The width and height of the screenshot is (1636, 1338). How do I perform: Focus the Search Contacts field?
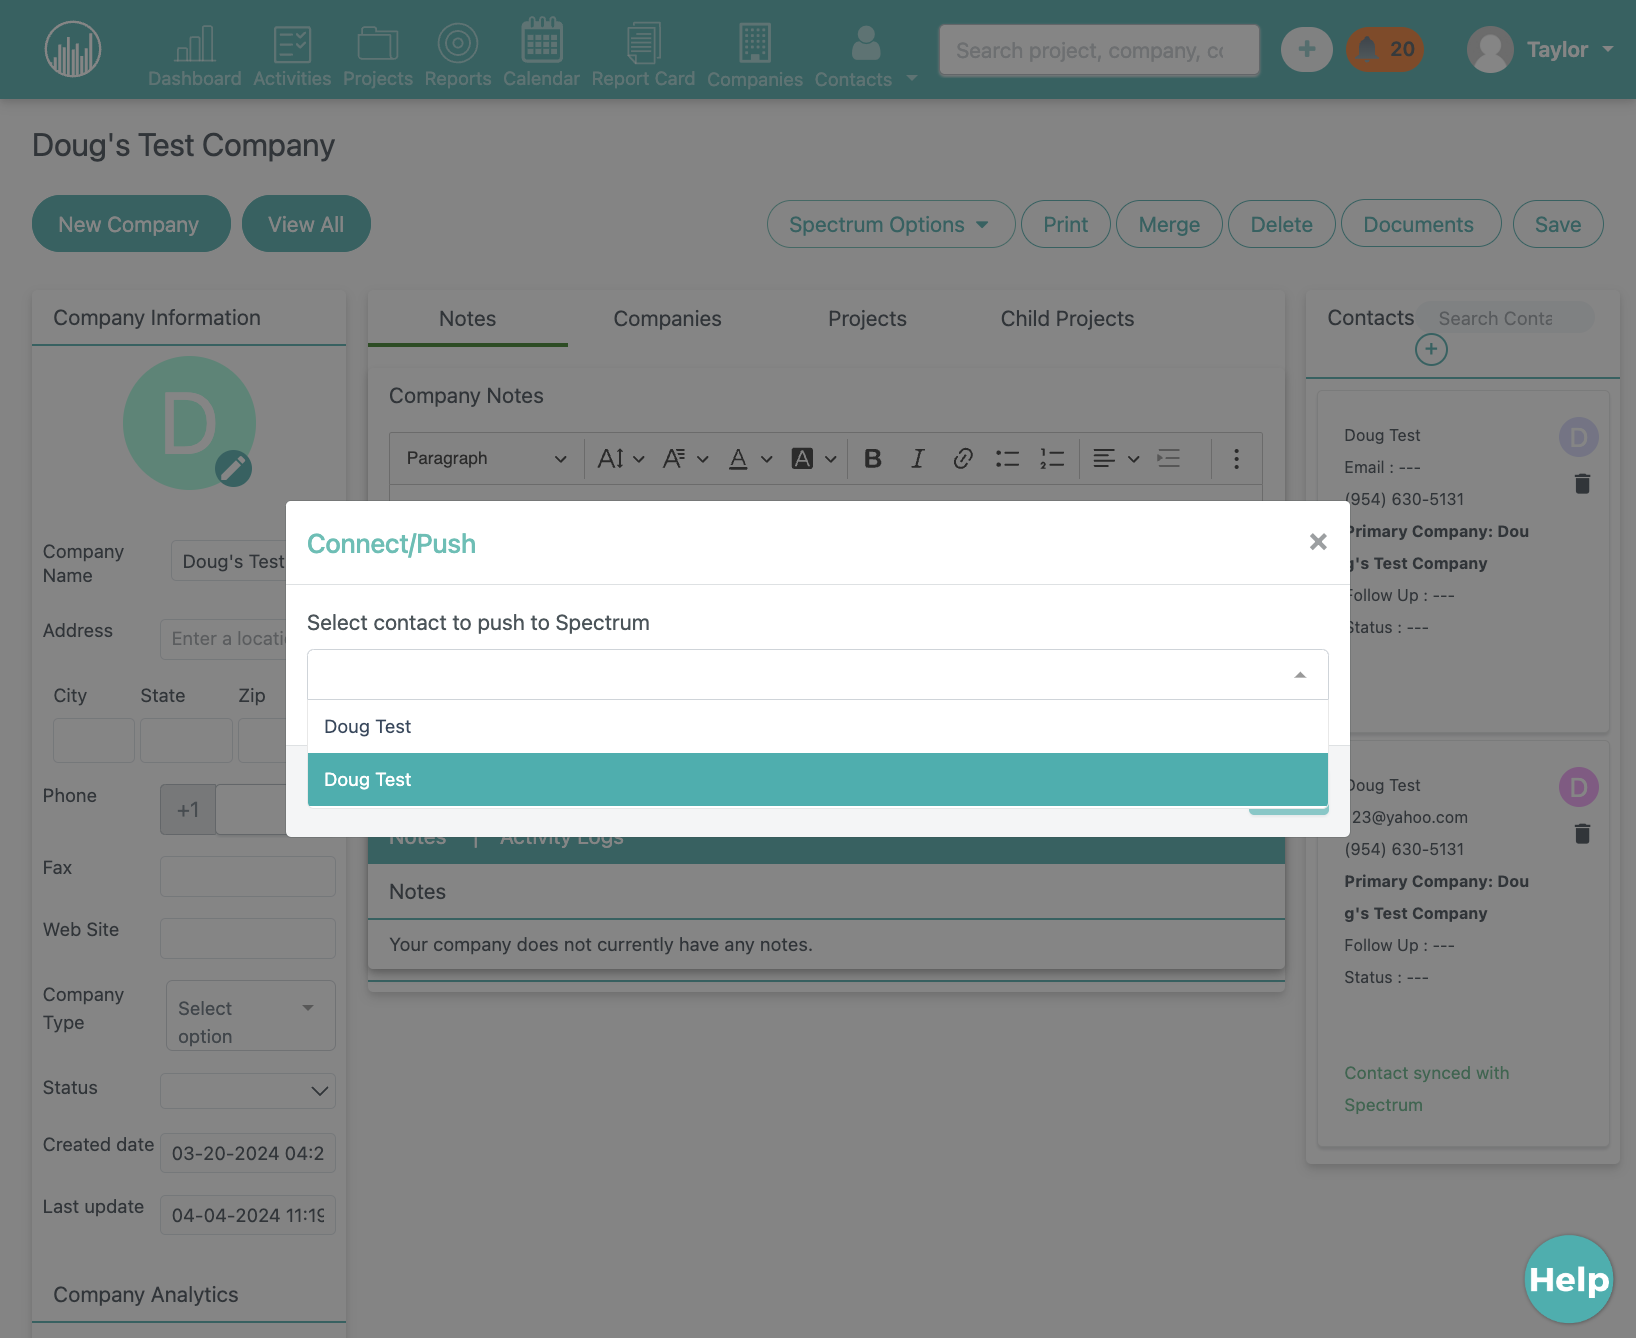[1505, 318]
